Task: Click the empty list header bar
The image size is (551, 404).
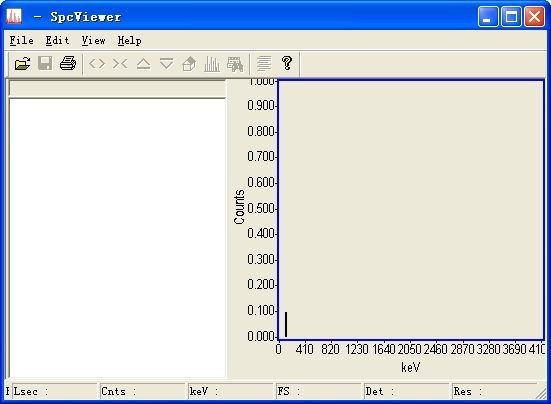Action: coord(117,89)
